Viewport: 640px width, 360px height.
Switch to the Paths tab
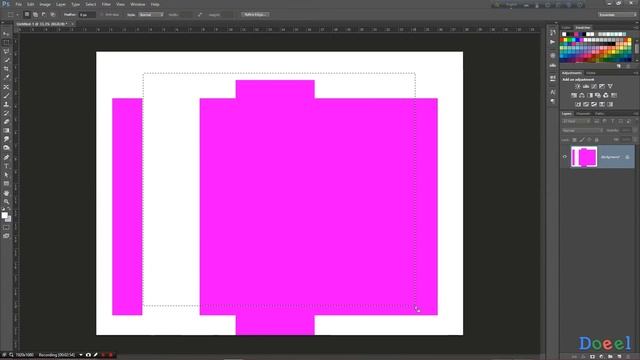pos(599,113)
